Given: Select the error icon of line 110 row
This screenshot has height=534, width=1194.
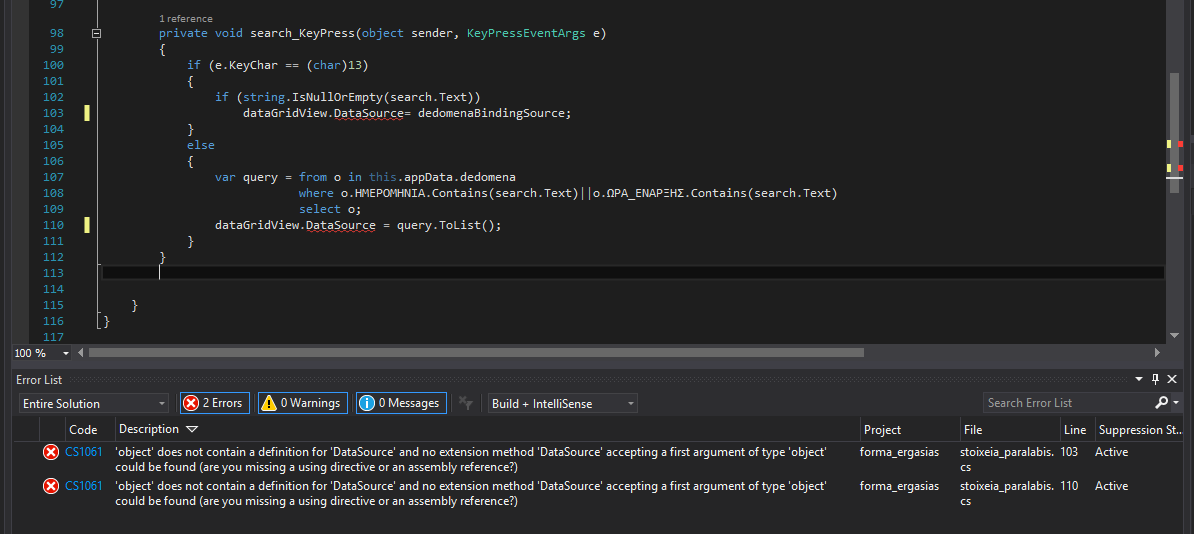Looking at the screenshot, I should point(51,486).
